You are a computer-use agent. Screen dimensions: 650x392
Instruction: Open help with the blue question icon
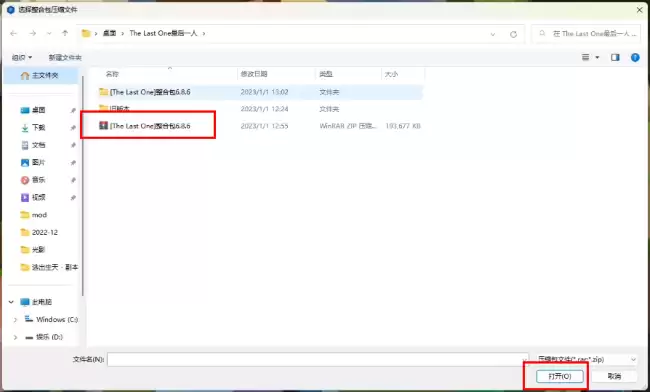click(x=635, y=57)
